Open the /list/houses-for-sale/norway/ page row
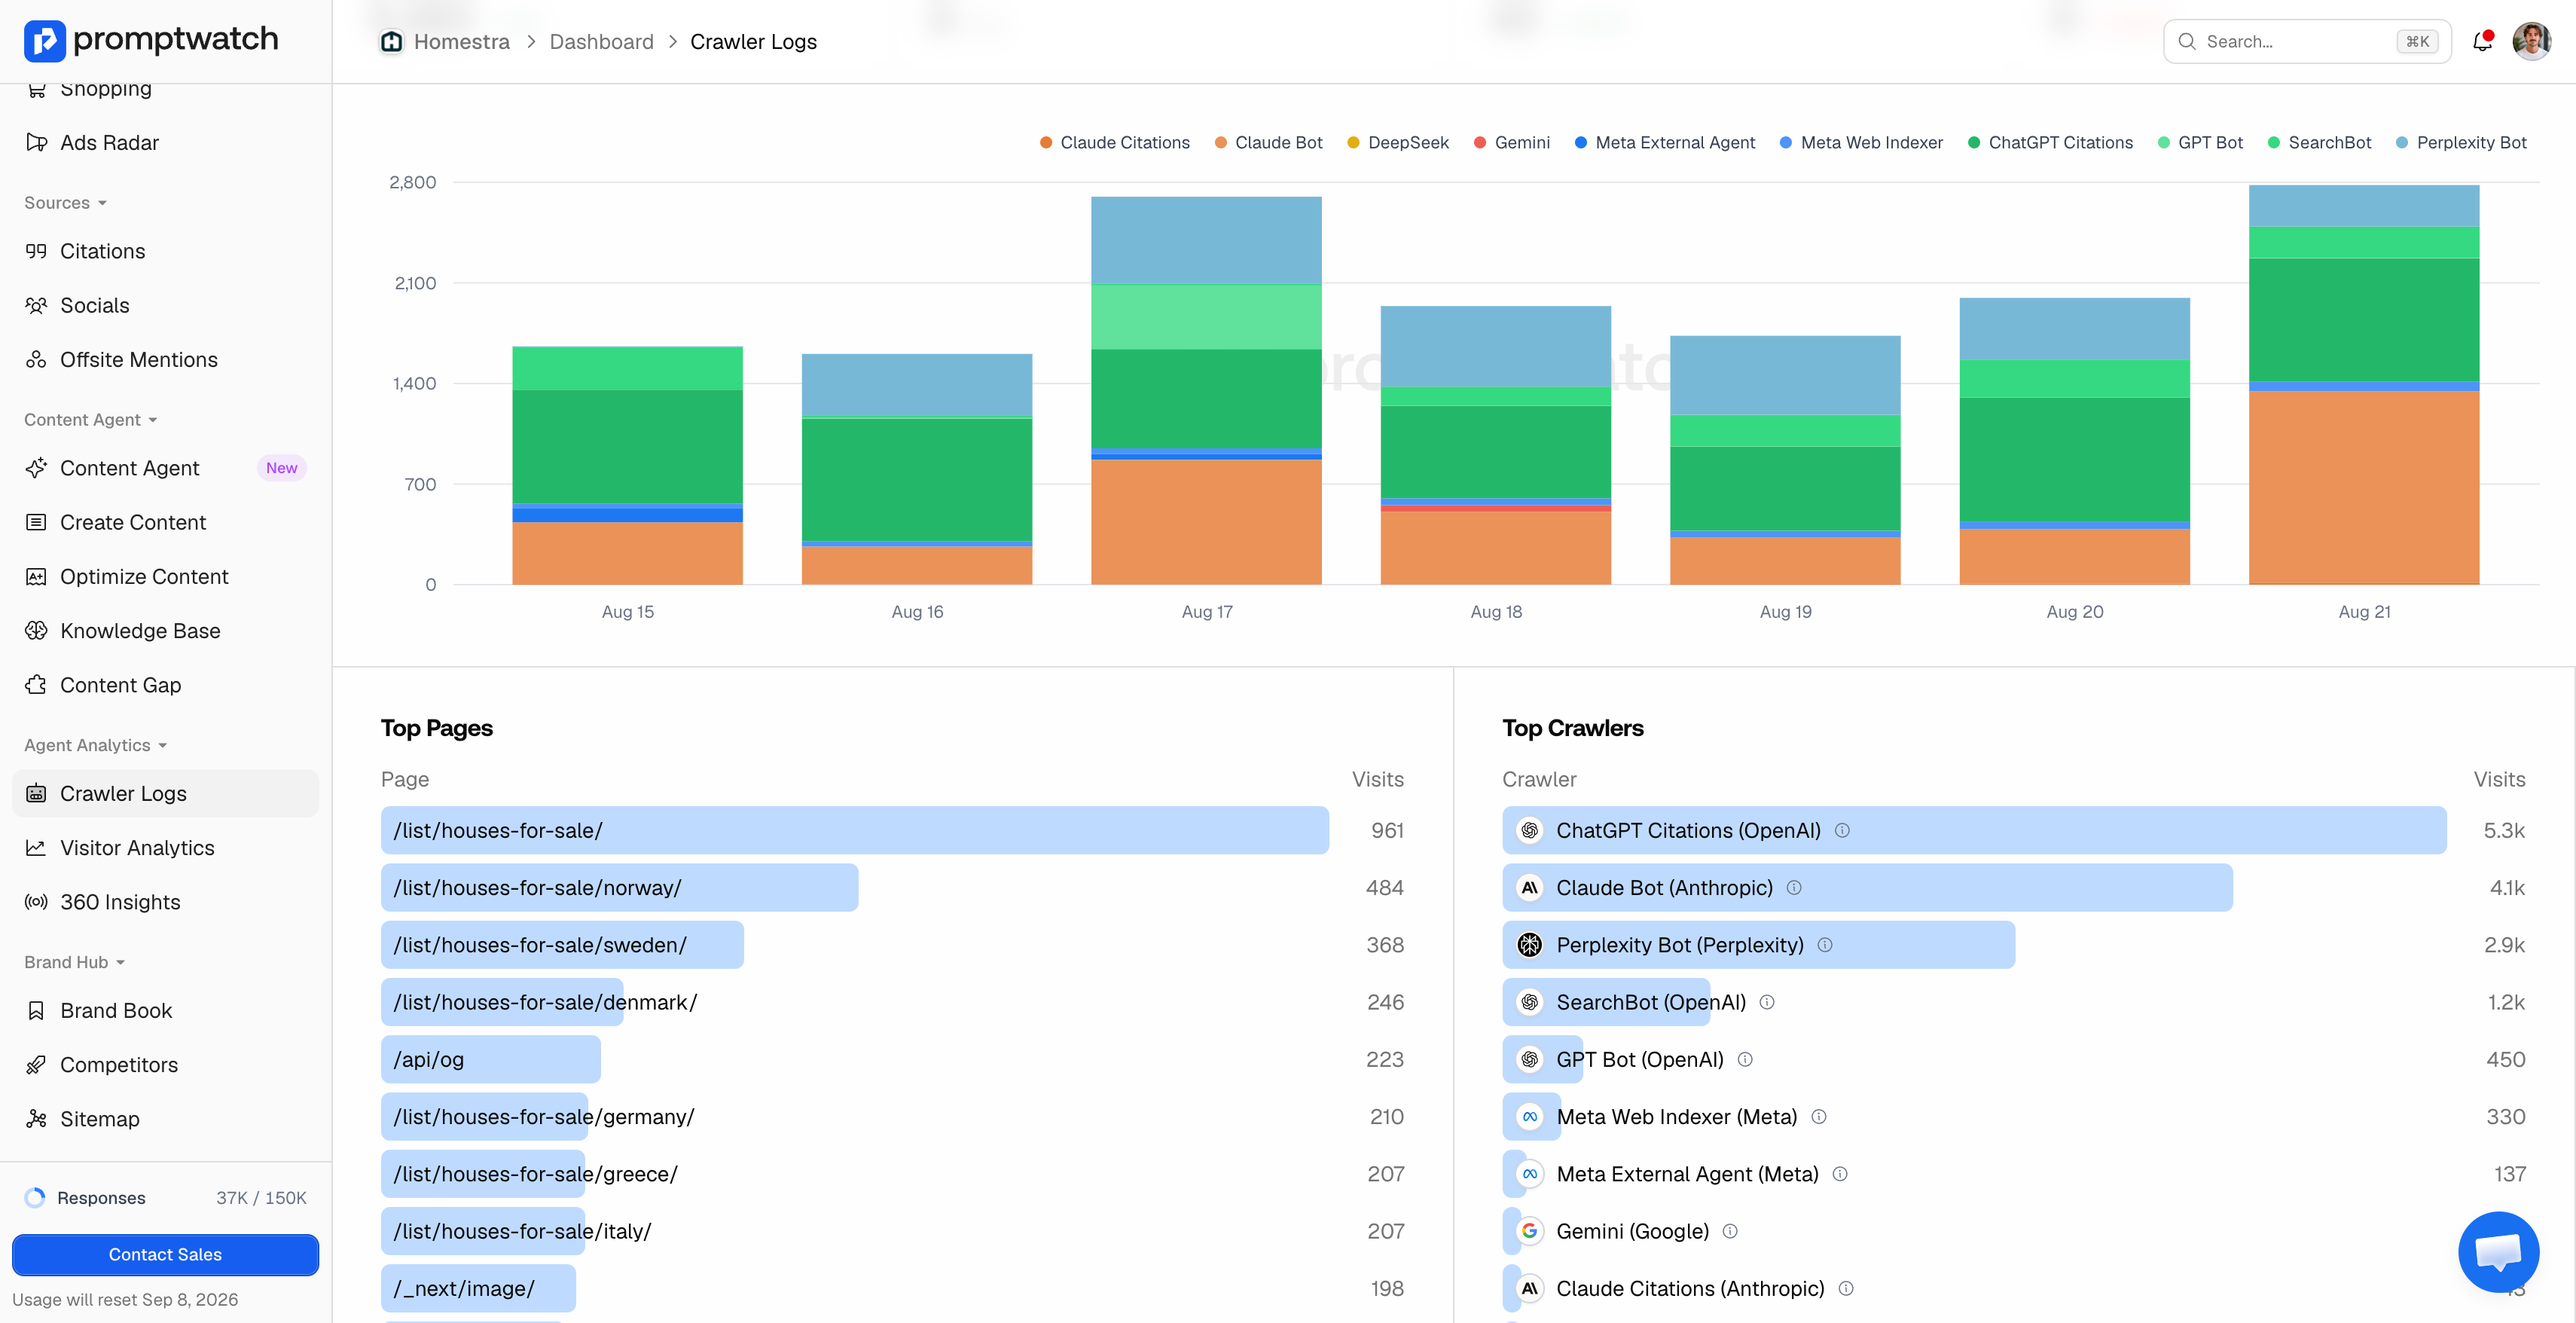Screen dimensions: 2576x1323 (892, 887)
